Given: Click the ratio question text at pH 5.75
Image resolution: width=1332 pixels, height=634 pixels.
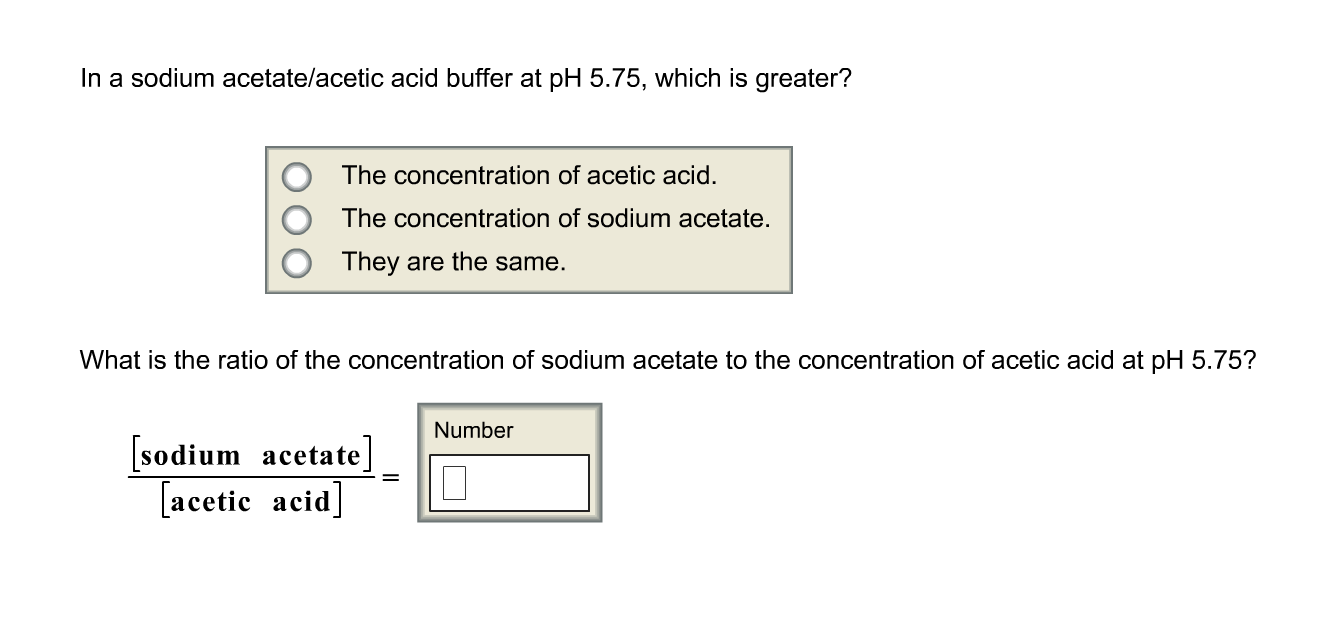Looking at the screenshot, I should click(668, 360).
